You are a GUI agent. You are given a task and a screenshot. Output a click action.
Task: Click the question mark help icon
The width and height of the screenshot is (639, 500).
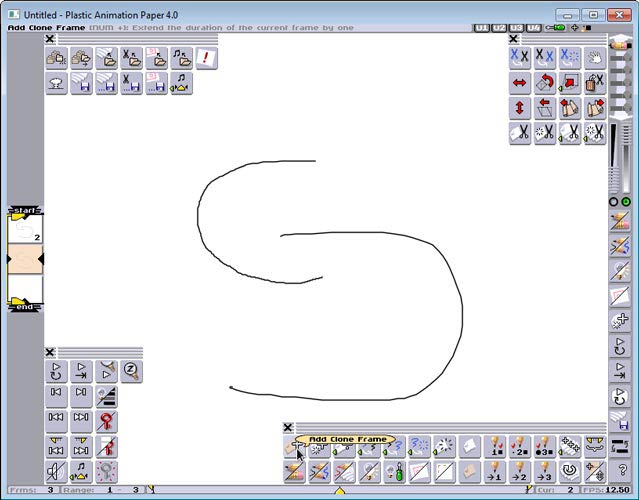[622, 470]
